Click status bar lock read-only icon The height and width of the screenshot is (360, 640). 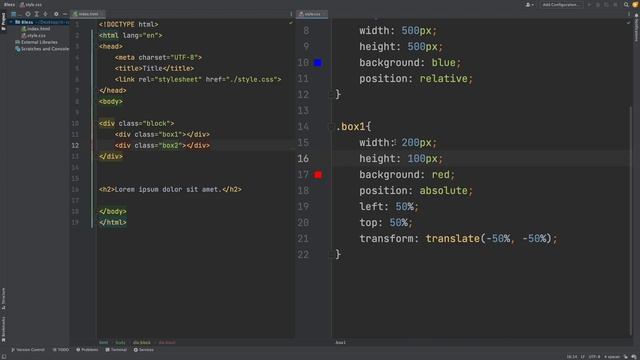[626, 357]
